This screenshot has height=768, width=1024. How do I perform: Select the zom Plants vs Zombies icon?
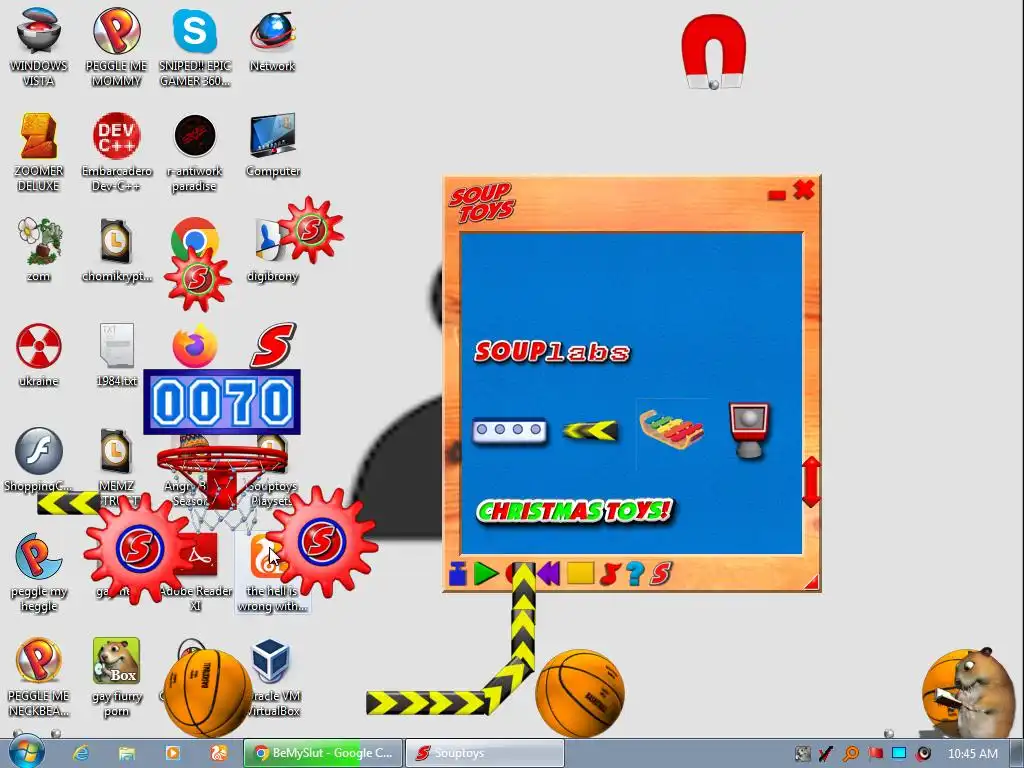pyautogui.click(x=39, y=249)
